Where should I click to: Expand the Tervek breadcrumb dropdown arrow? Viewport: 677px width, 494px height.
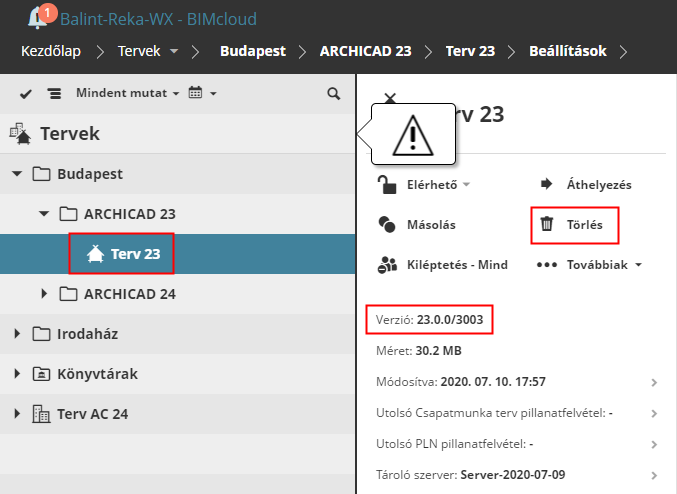(x=174, y=51)
